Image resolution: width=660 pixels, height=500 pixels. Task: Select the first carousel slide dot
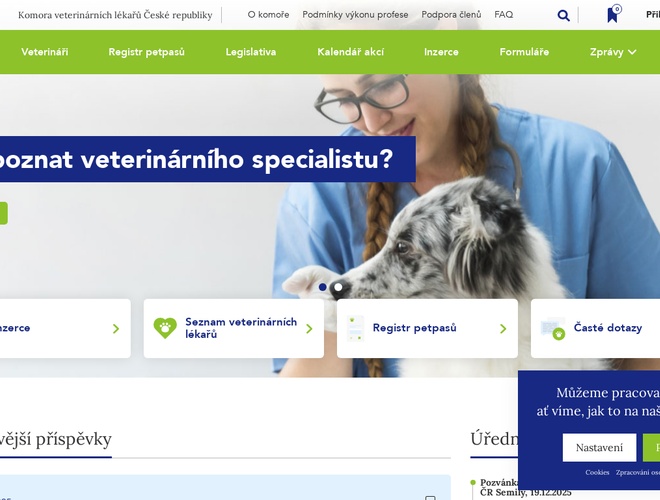tap(323, 287)
